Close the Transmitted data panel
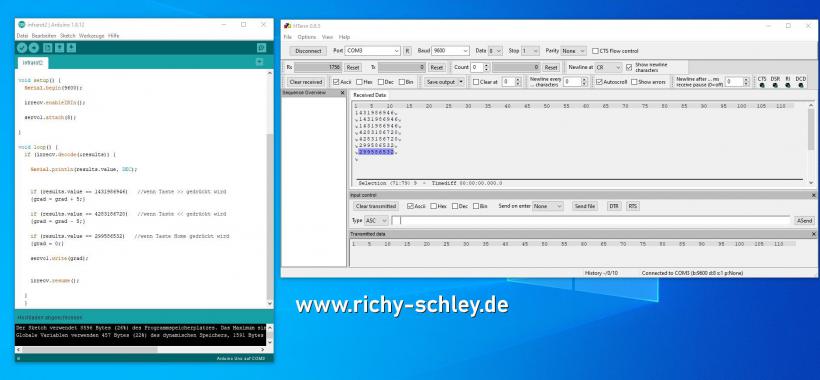Image resolution: width=820 pixels, height=380 pixels. click(814, 234)
